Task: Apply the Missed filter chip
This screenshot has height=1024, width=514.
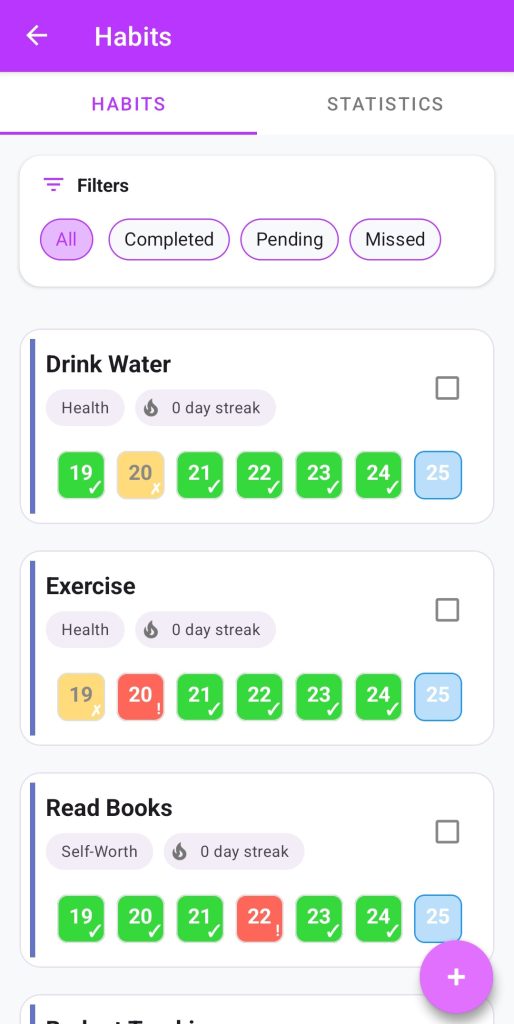Action: point(395,240)
